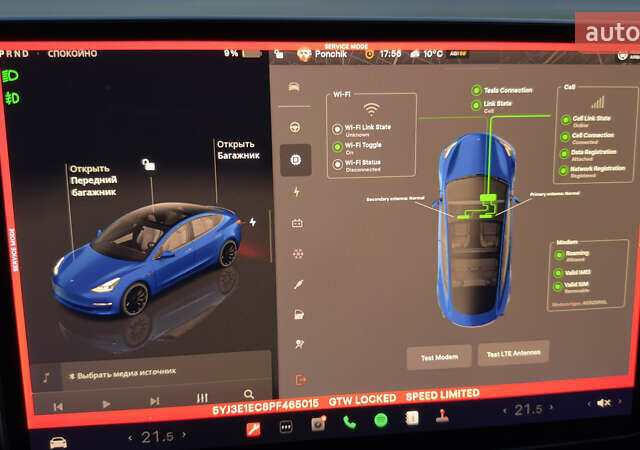640x450 pixels.
Task: Open the notebook manual app icon
Action: pyautogui.click(x=412, y=418)
